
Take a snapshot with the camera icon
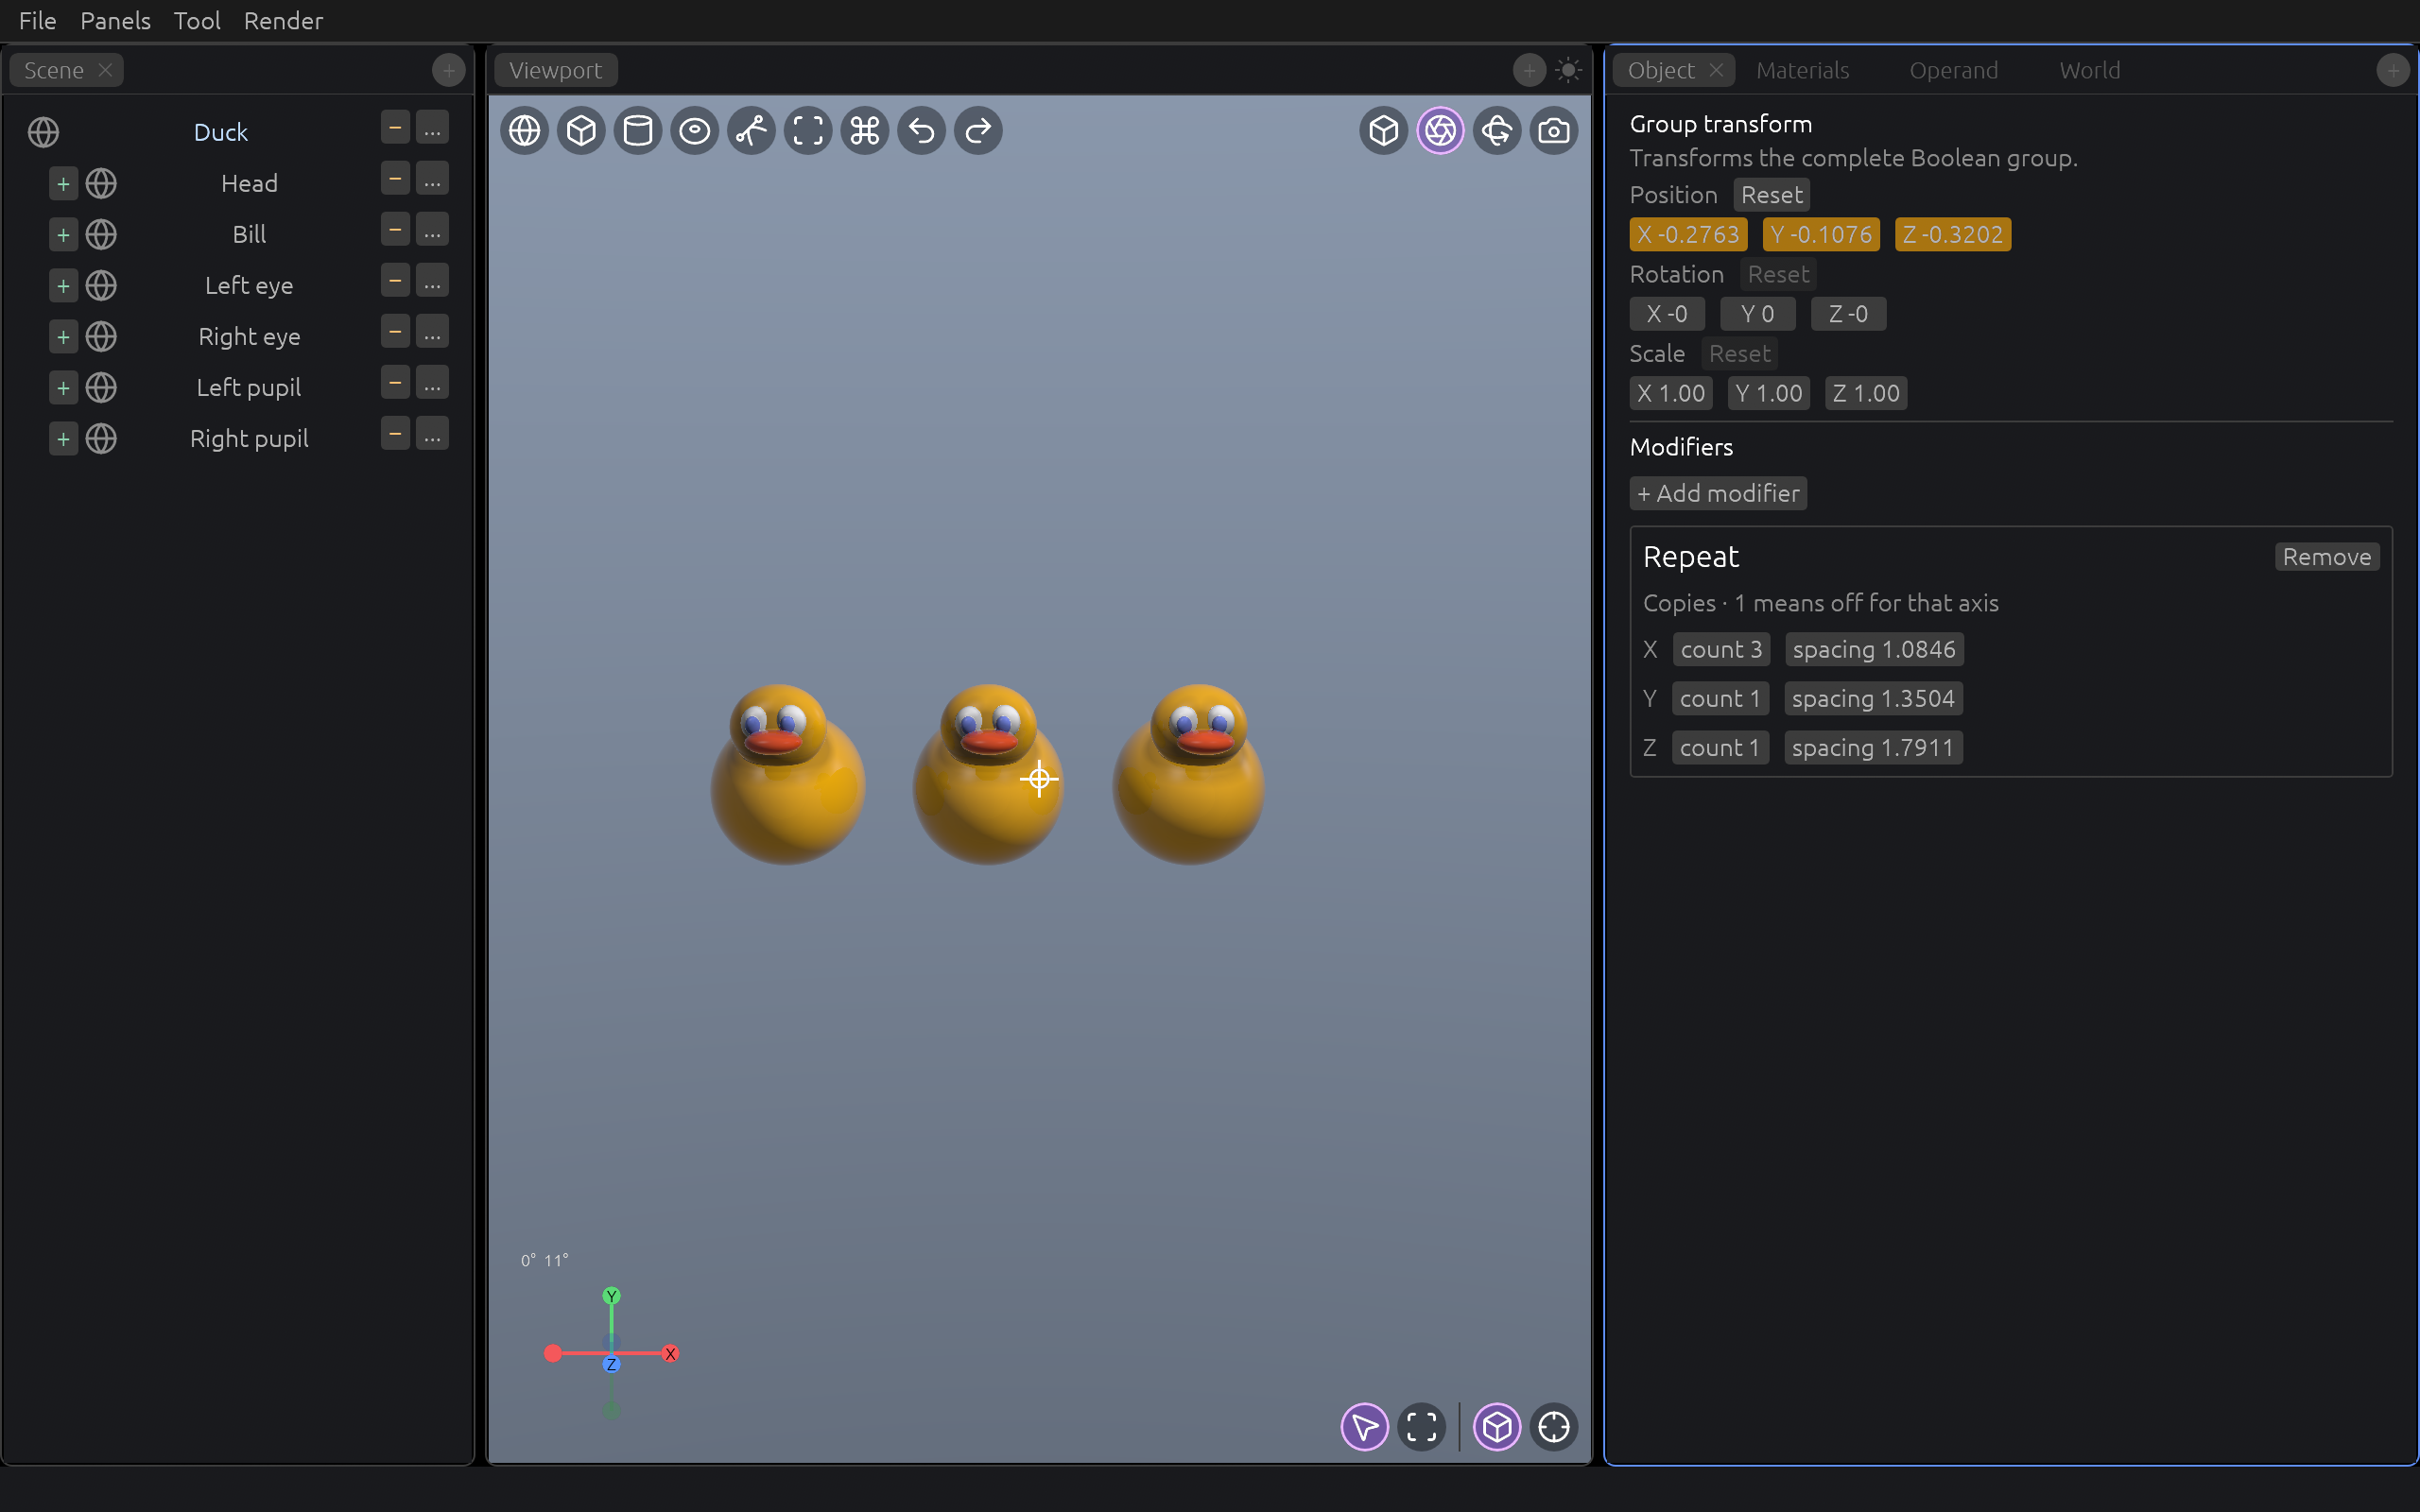(1554, 131)
